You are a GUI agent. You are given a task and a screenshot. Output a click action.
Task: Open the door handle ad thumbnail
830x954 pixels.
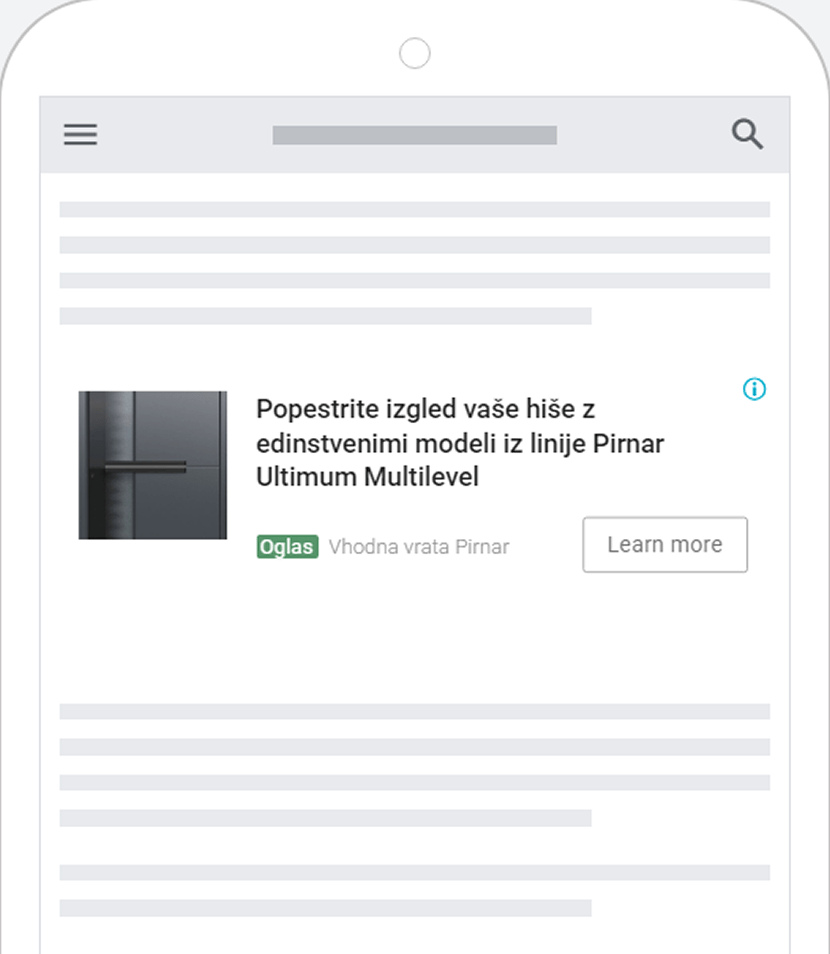[153, 465]
